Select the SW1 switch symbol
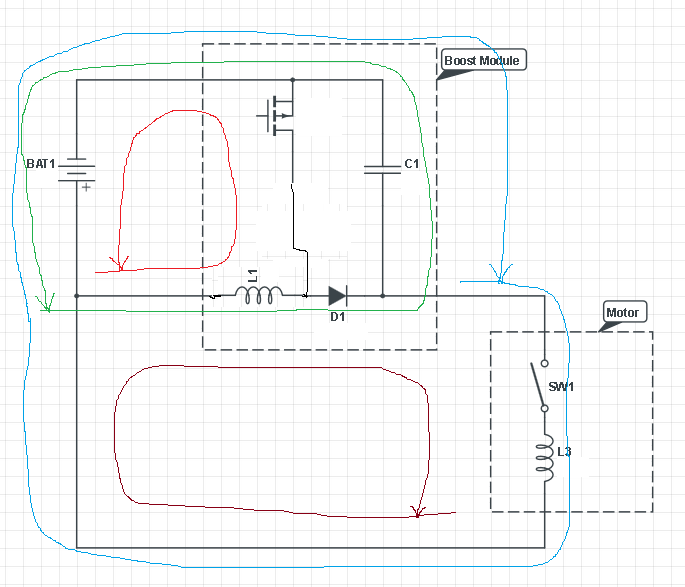The width and height of the screenshot is (685, 587). tap(539, 386)
